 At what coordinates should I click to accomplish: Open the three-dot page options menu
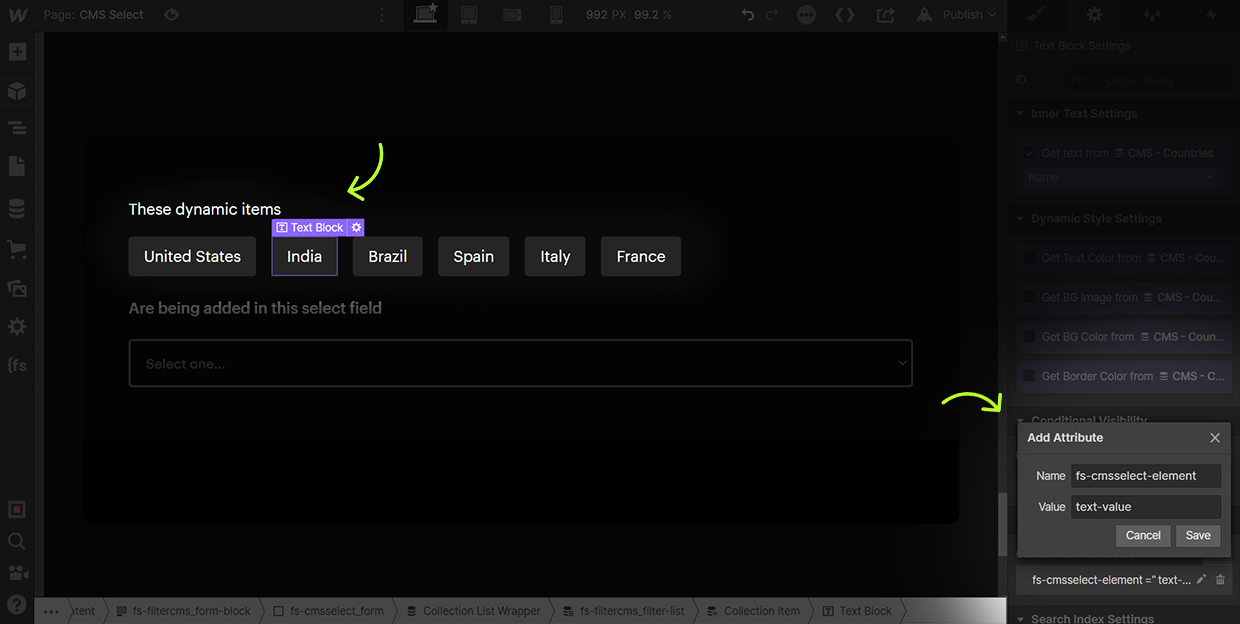click(382, 15)
